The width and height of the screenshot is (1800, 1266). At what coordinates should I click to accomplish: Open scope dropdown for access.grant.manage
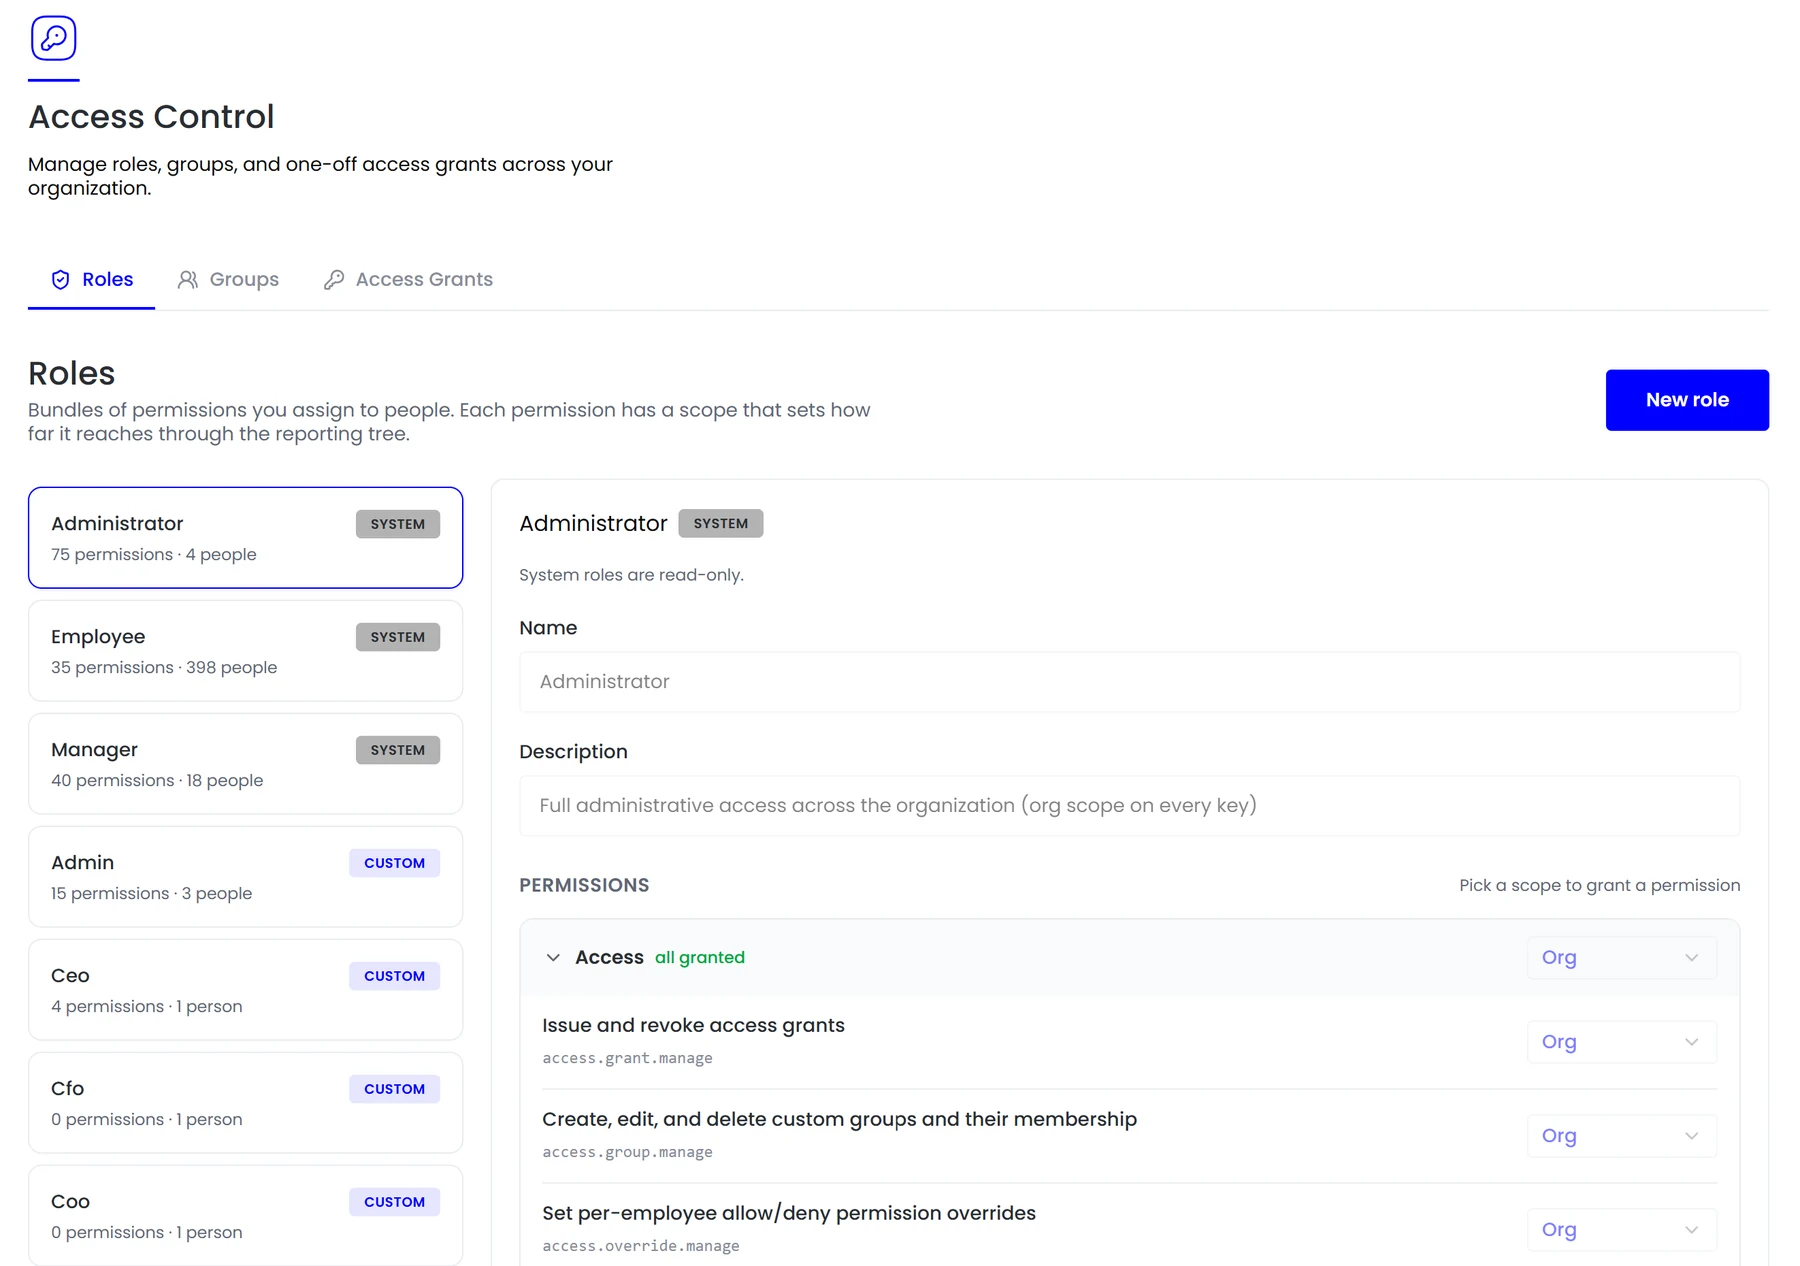pos(1621,1042)
